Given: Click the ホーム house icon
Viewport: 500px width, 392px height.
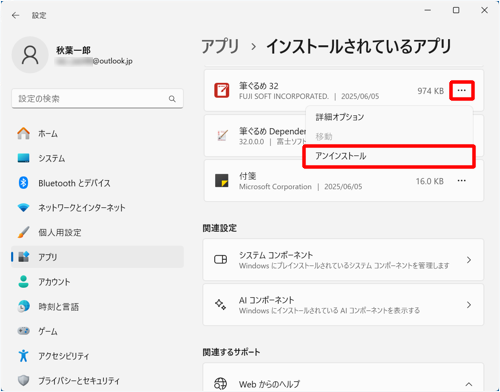Looking at the screenshot, I should click(x=23, y=133).
